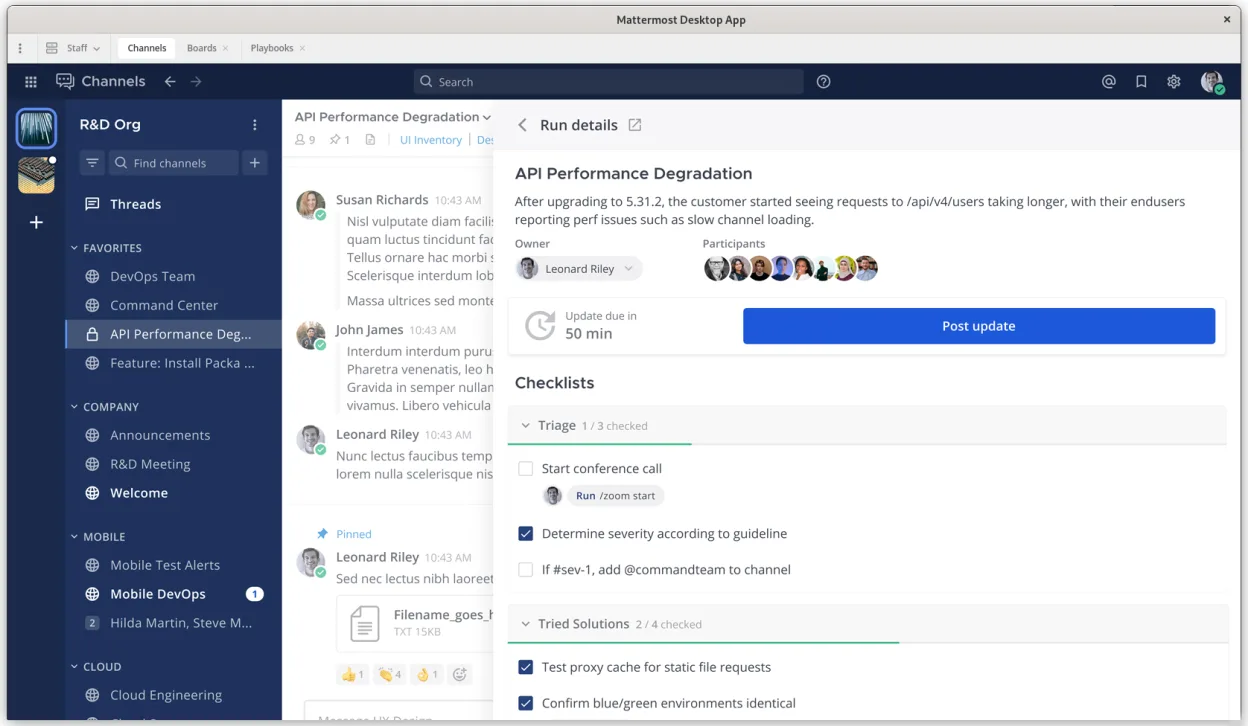Screen dimensions: 1248x726
Task: Add reaction emoji icon on Leonard's post
Action: [x=460, y=675]
